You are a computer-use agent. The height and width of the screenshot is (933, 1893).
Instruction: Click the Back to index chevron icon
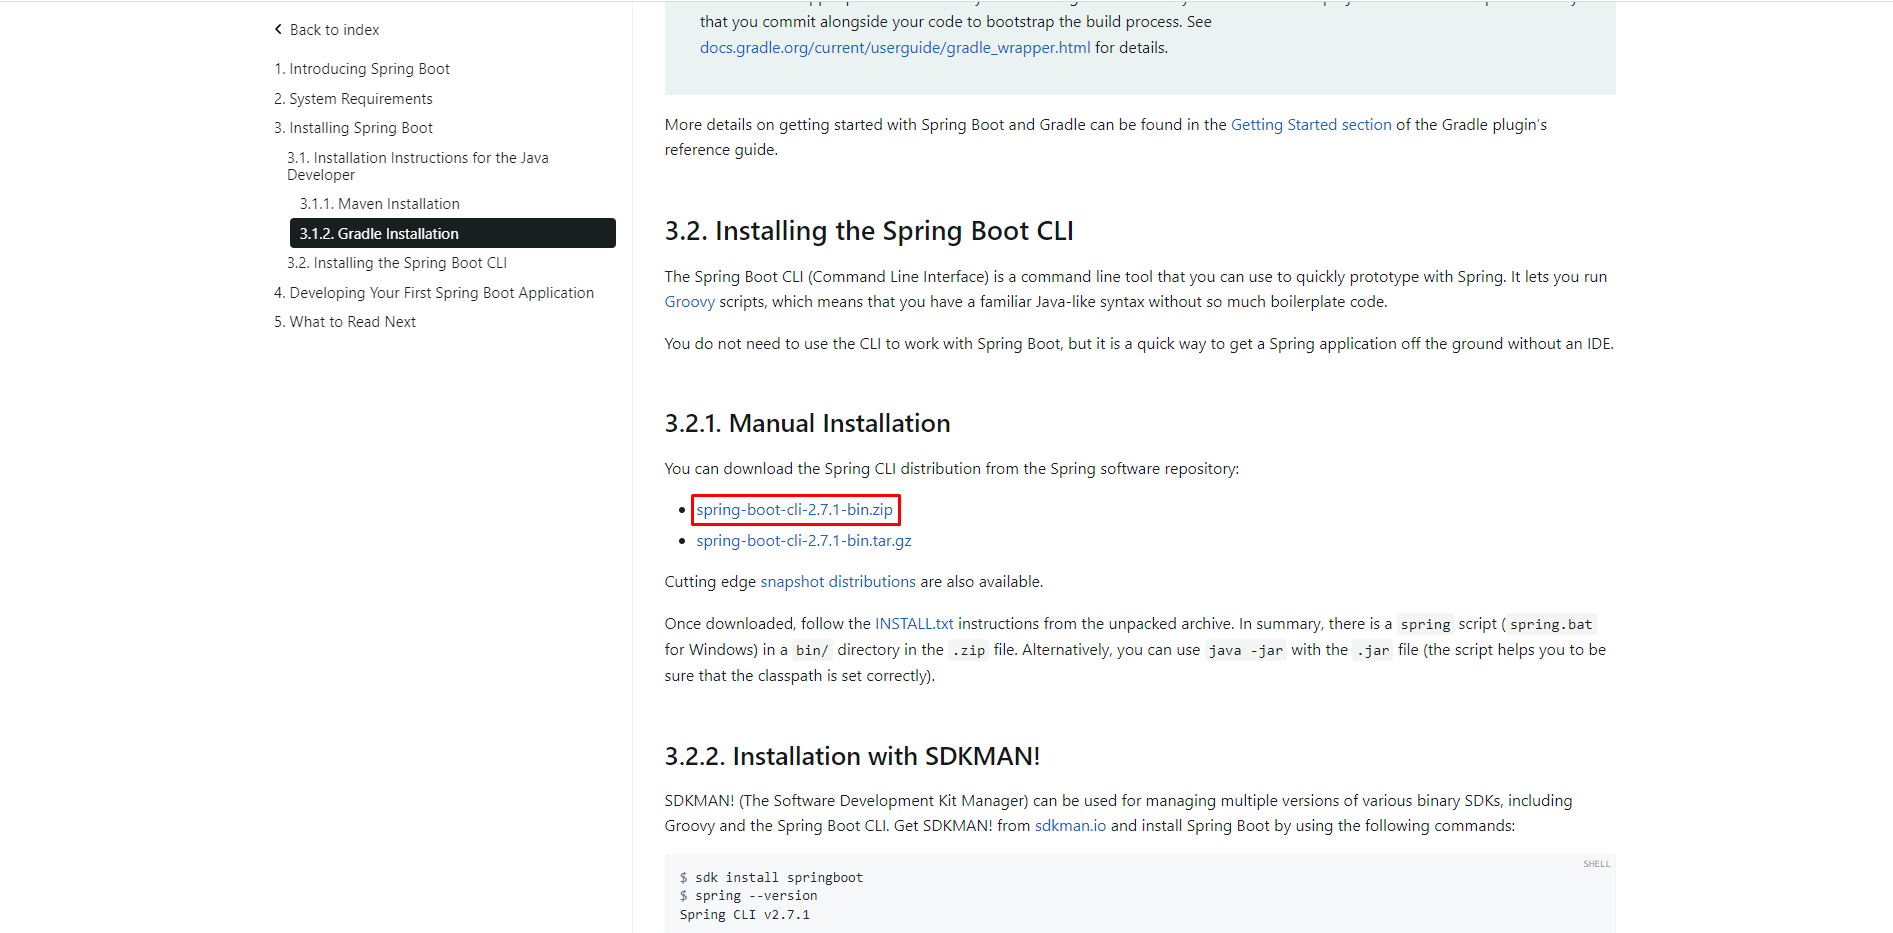point(278,30)
